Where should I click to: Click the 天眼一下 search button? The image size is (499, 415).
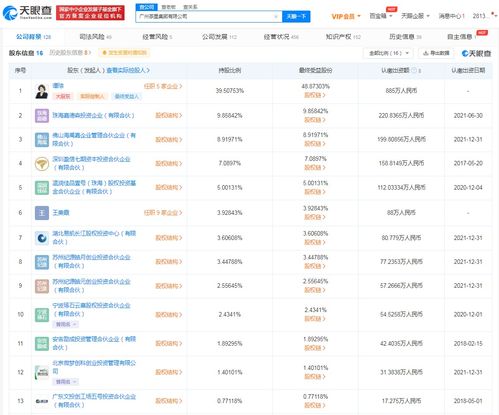[x=296, y=16]
